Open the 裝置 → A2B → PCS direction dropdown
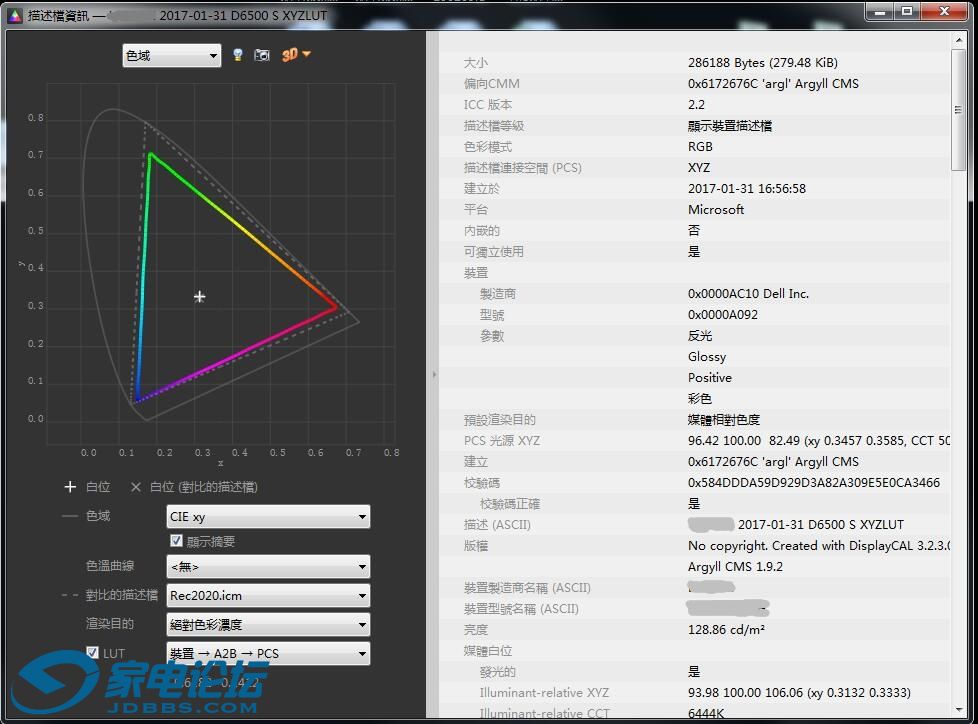This screenshot has width=978, height=724. 268,653
